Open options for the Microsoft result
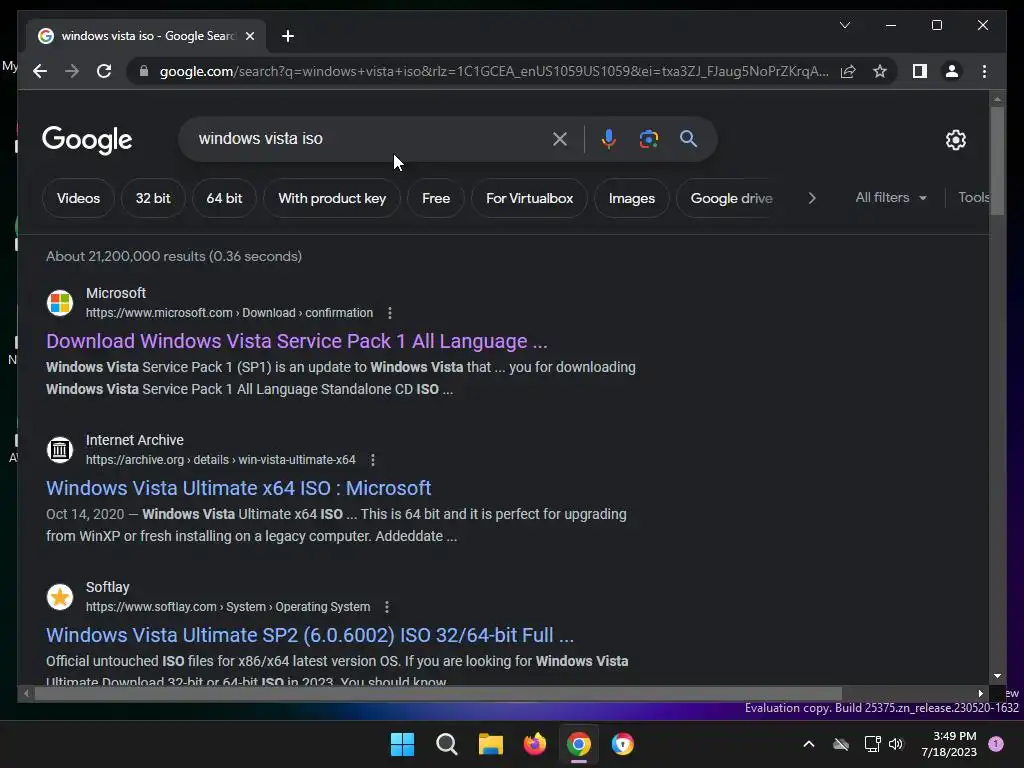The image size is (1024, 768). click(390, 313)
